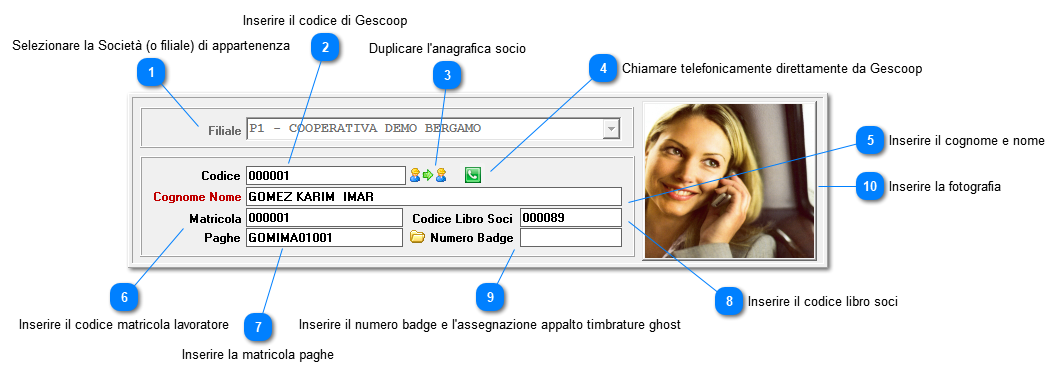Image resolution: width=1061 pixels, height=378 pixels.
Task: Click the Cognome Nome field with GOMEZ KARIM
Action: click(434, 197)
